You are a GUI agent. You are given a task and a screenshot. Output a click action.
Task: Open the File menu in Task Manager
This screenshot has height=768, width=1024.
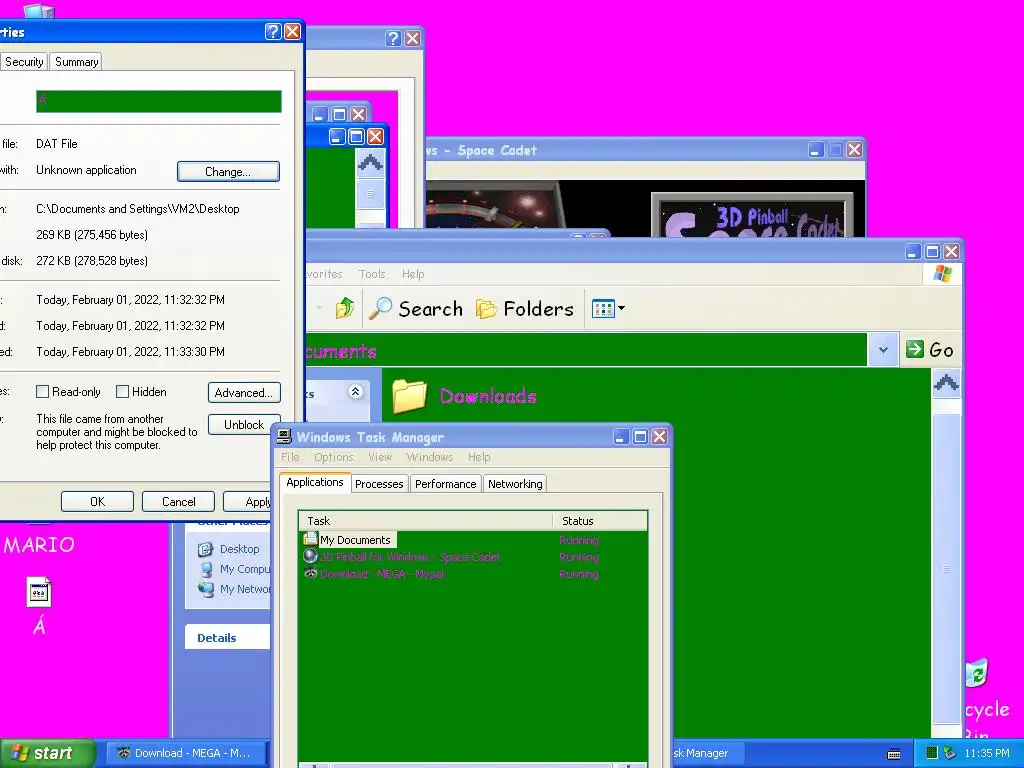click(x=290, y=457)
